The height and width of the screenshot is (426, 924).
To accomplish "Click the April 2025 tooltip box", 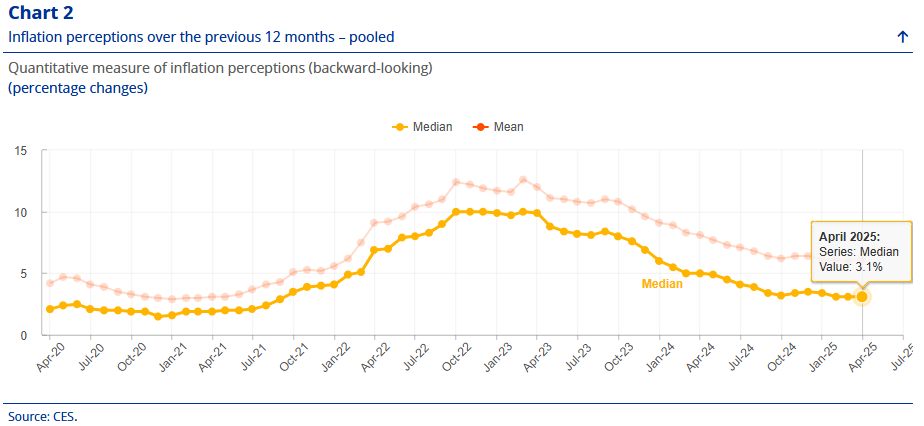I will click(x=859, y=252).
